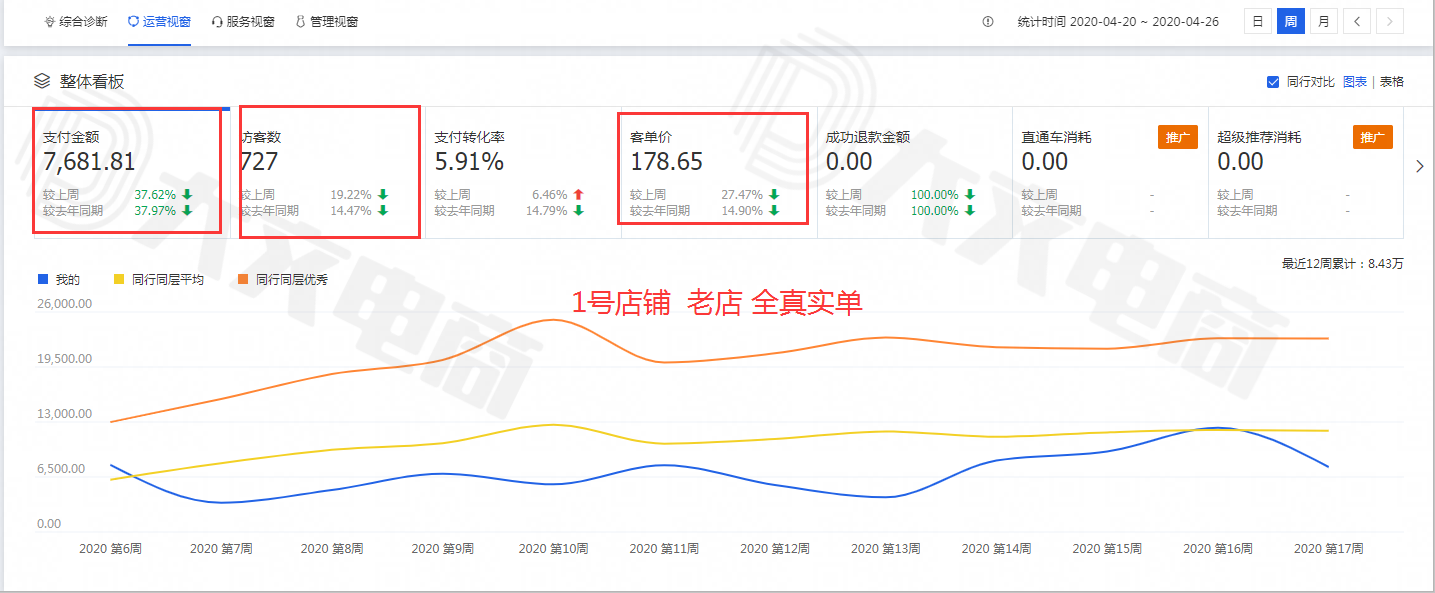Select the 直通车消耗 metric card
The image size is (1435, 593).
[1110, 172]
